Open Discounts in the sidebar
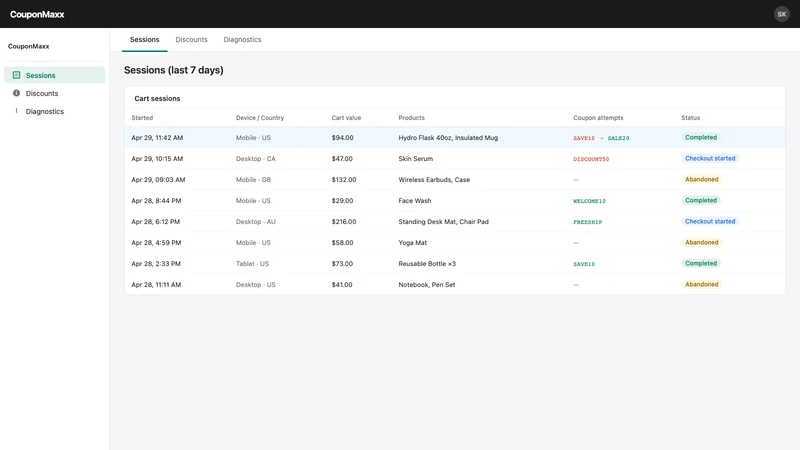Screen dimensions: 800x450 point(55,93)
